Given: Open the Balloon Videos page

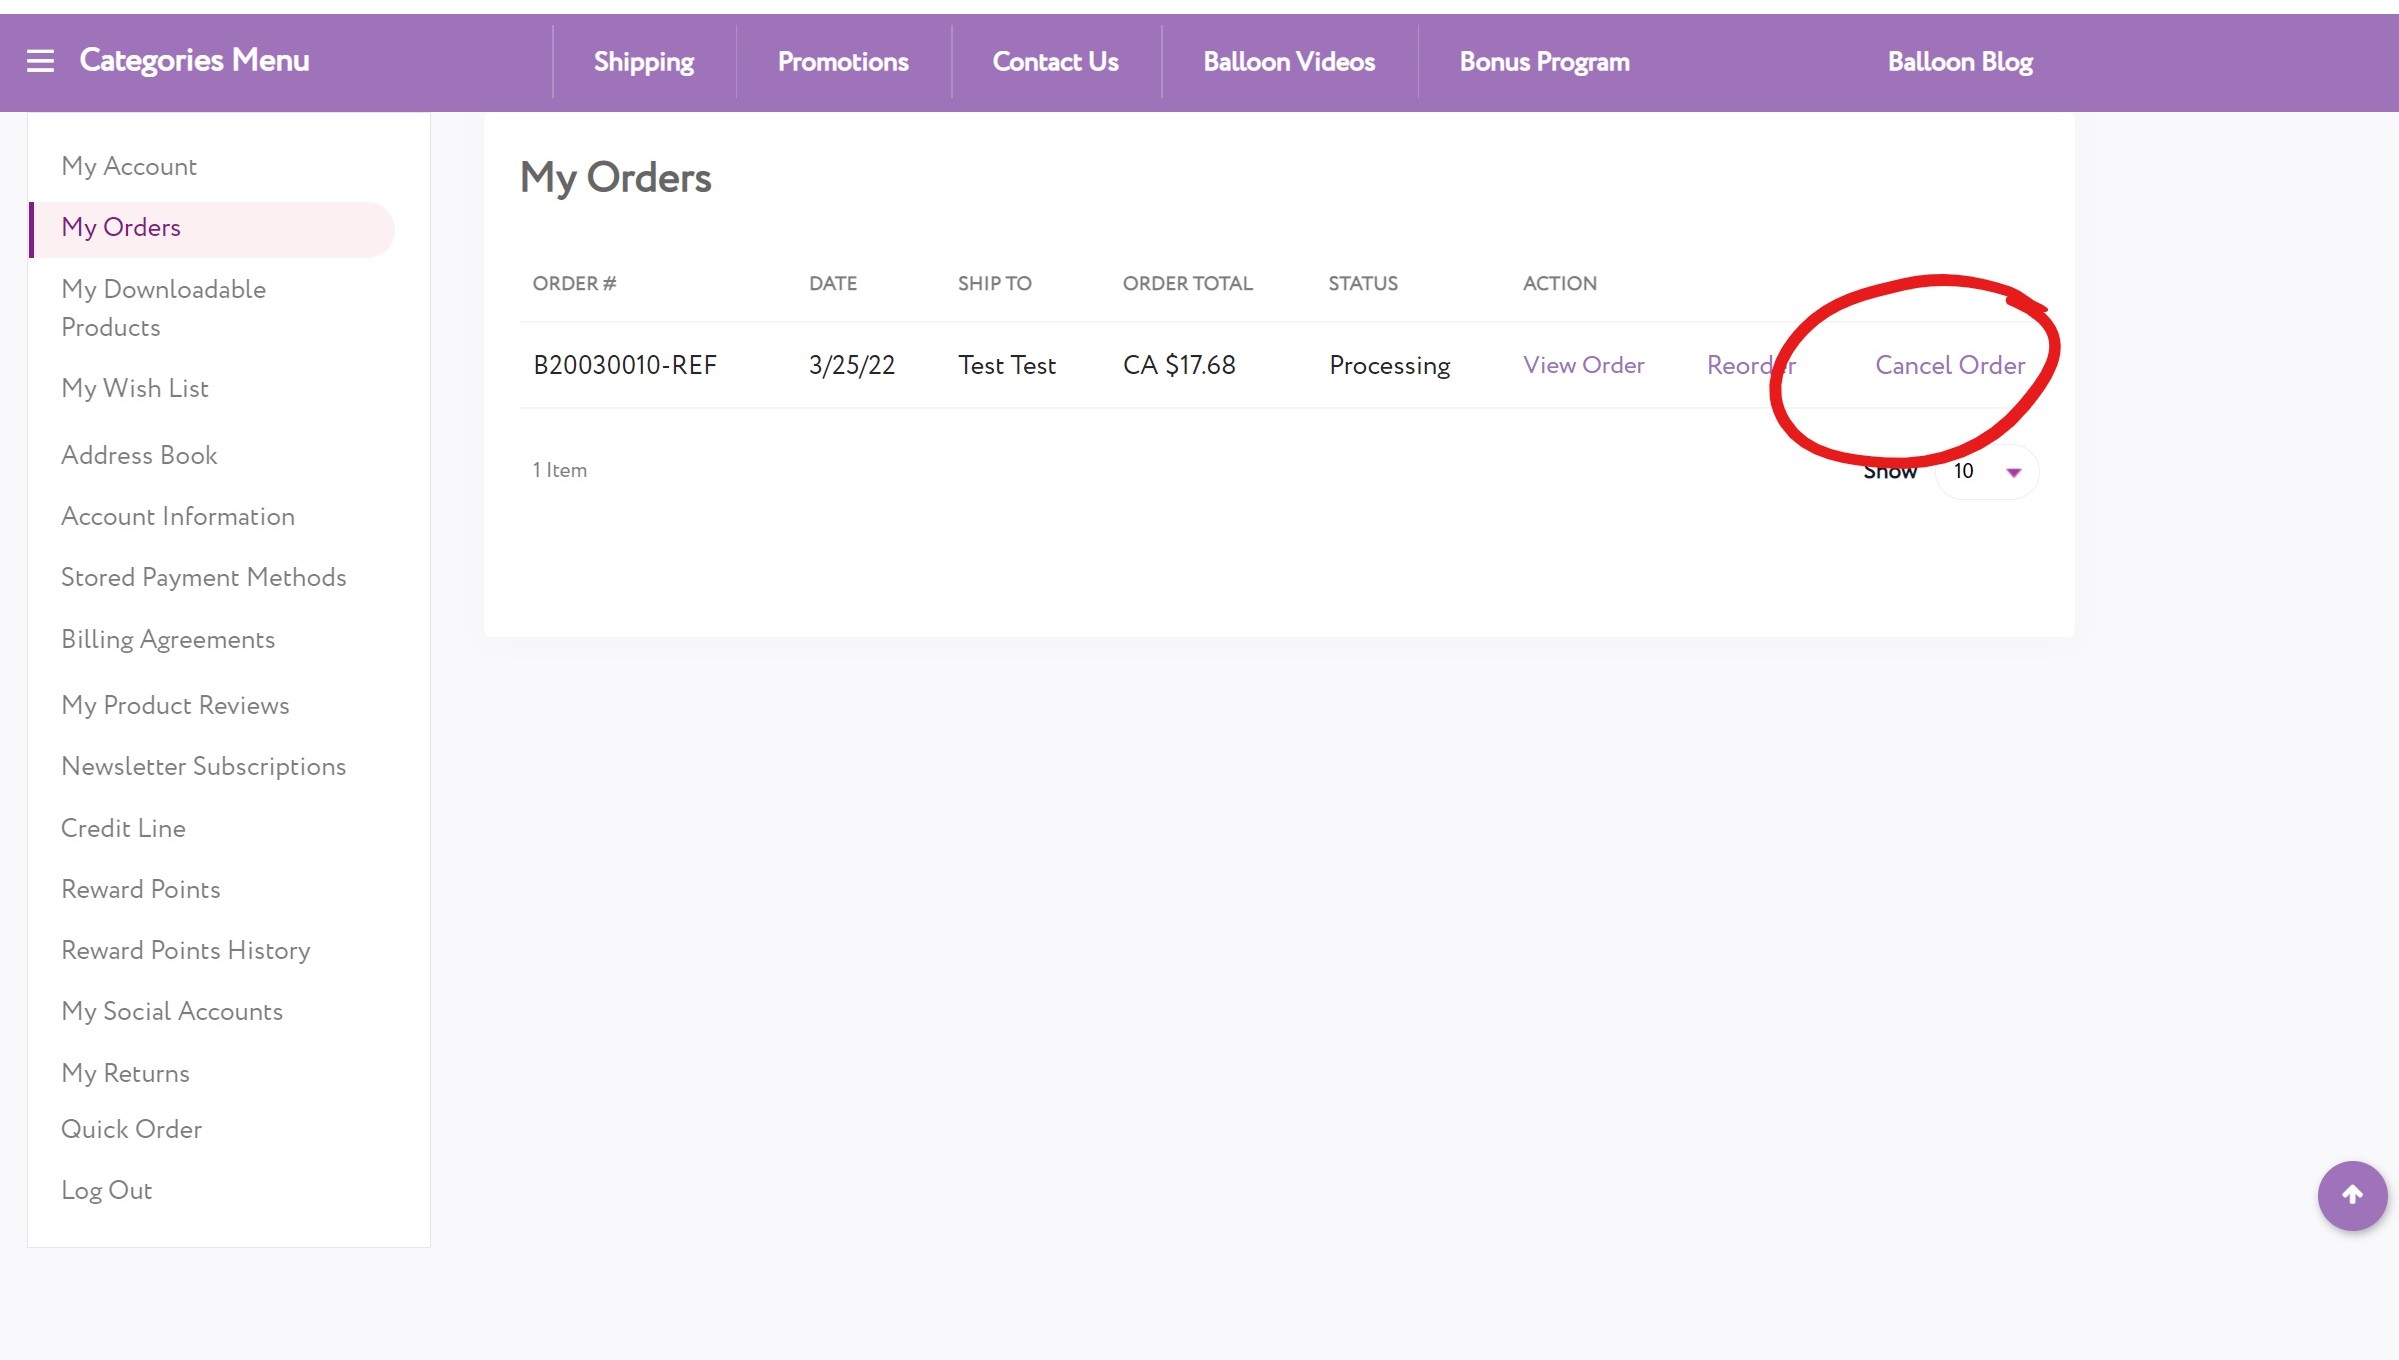Looking at the screenshot, I should point(1288,62).
